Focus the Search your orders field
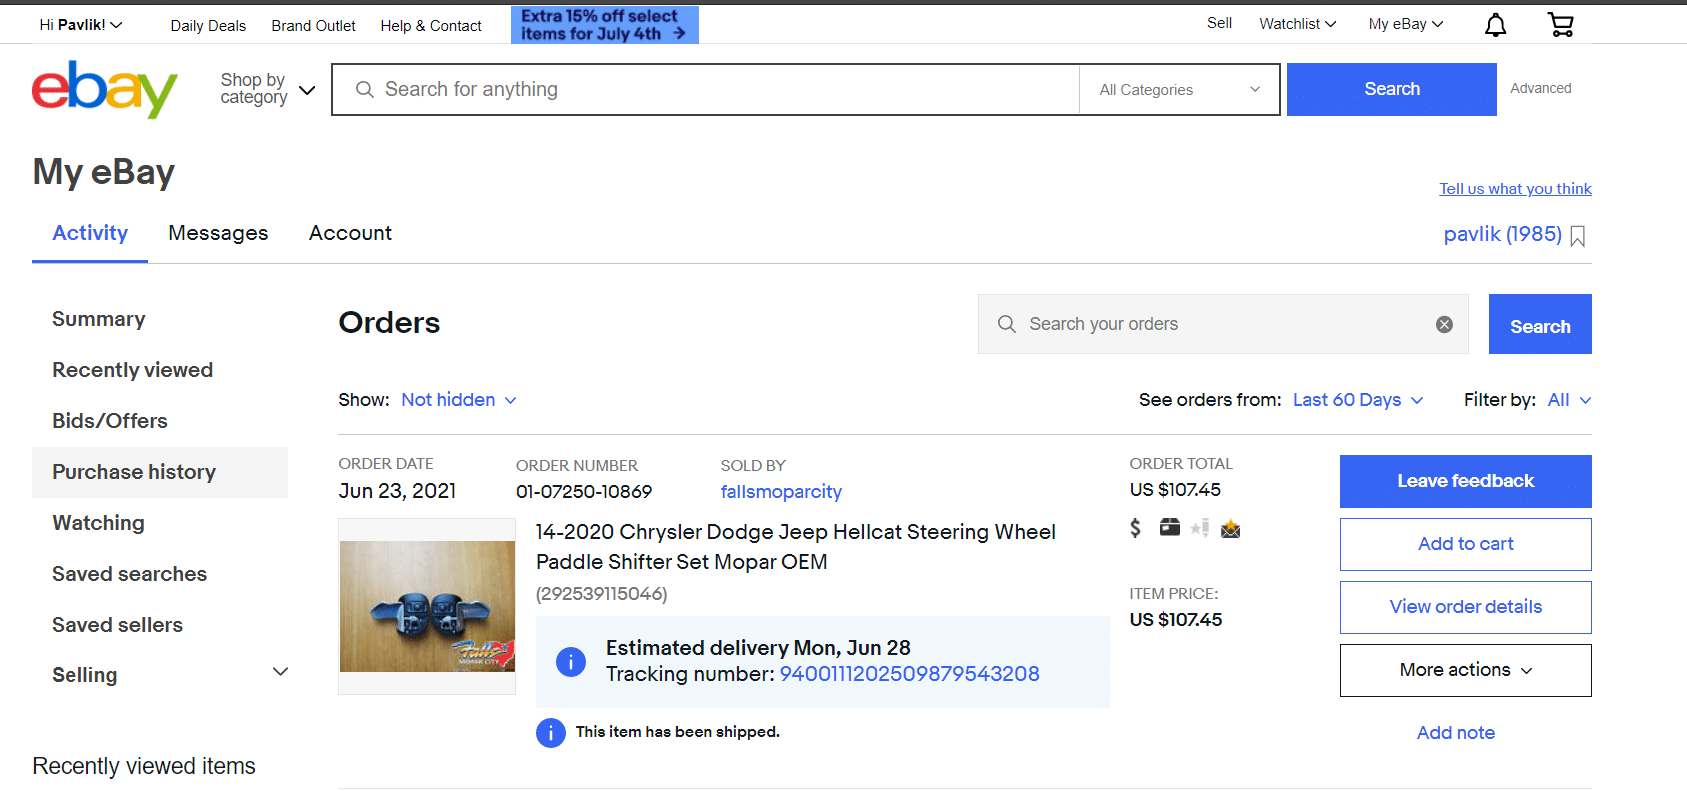The width and height of the screenshot is (1687, 791). (x=1223, y=324)
